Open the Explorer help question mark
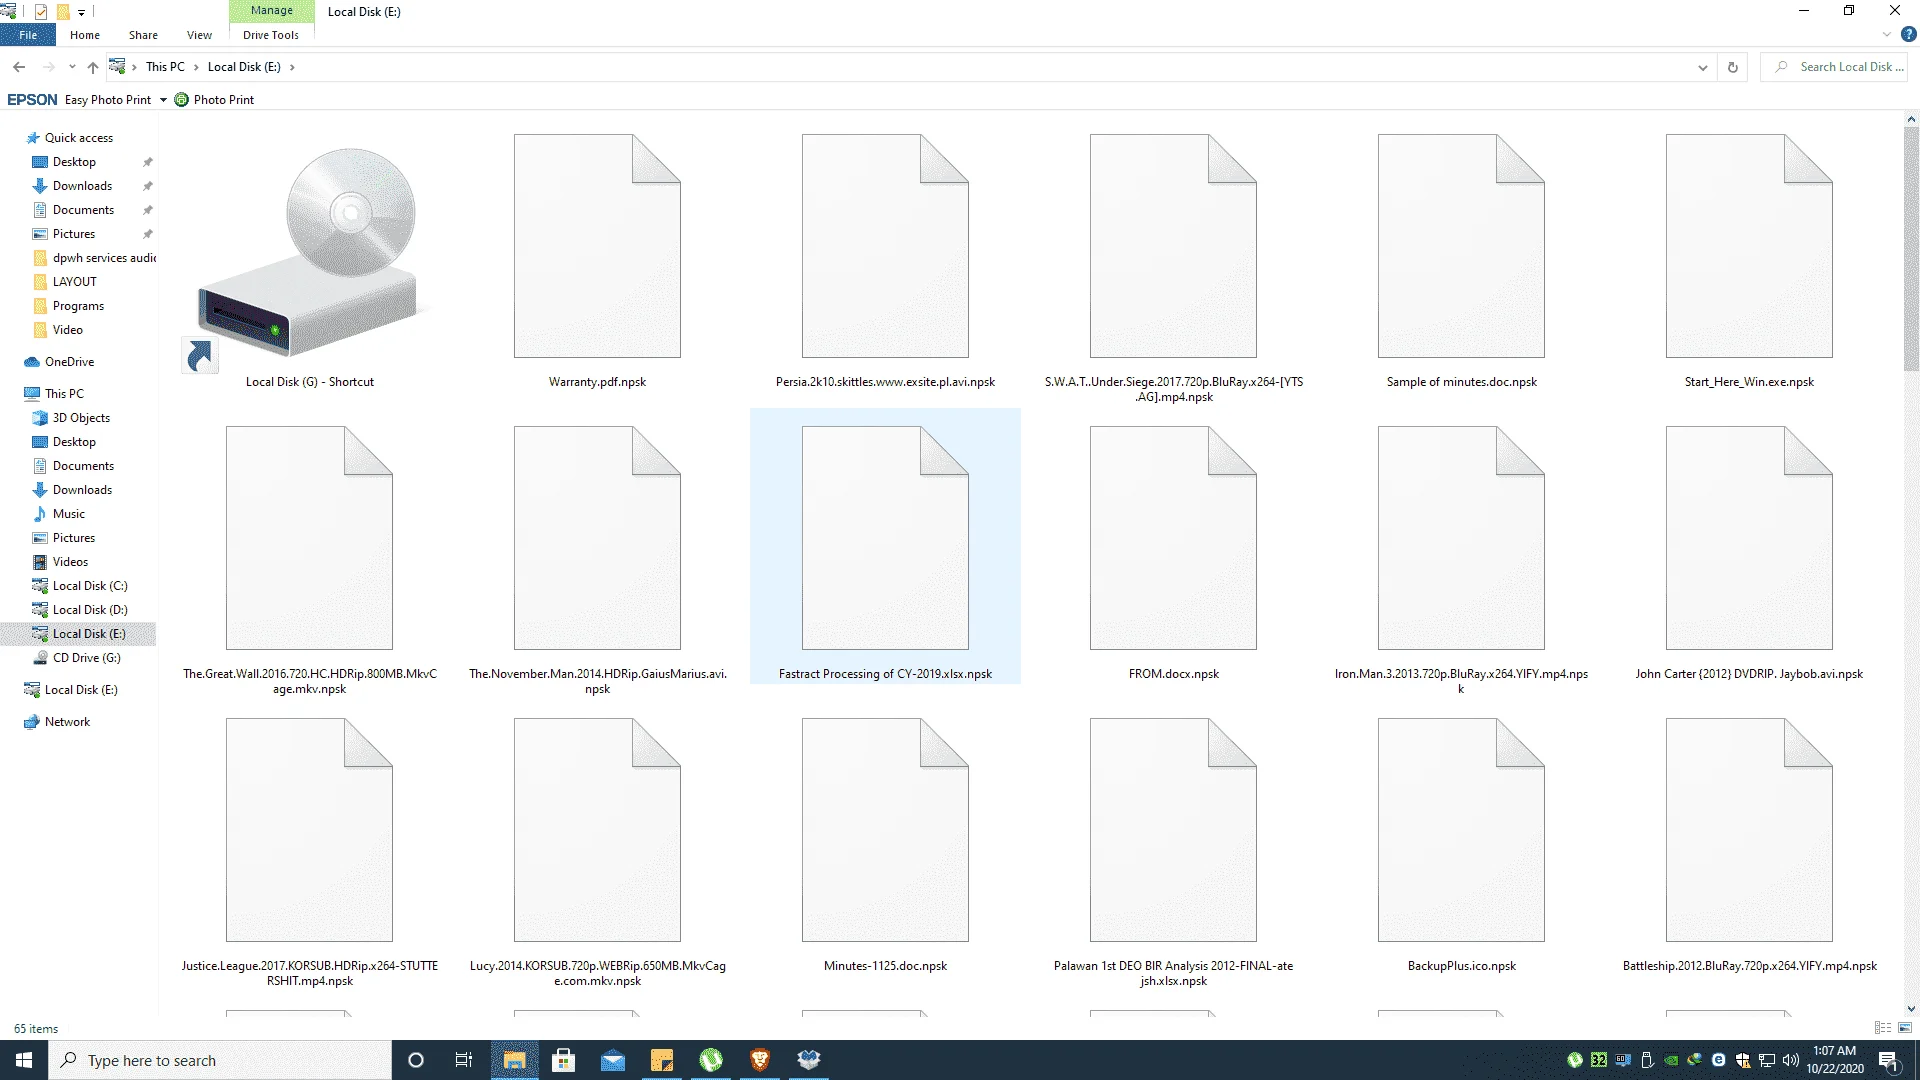 [x=1908, y=35]
